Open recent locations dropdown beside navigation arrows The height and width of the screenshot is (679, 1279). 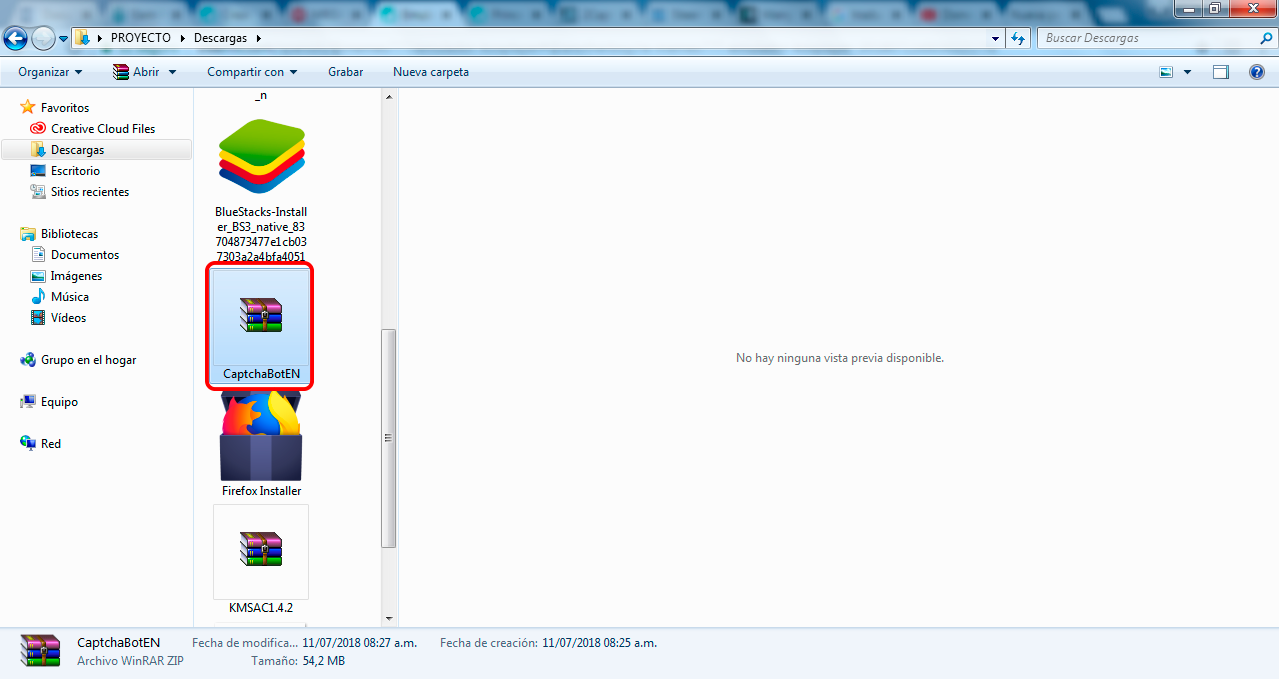64,39
